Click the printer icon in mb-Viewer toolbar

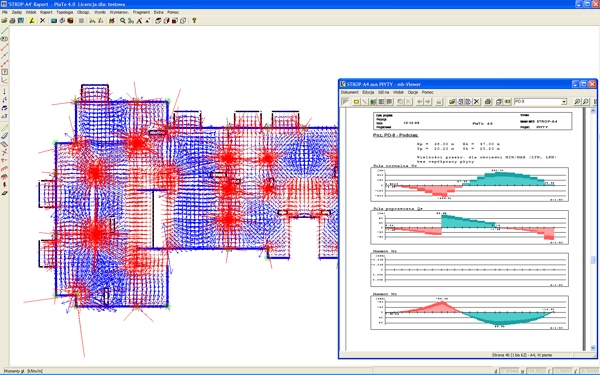coord(488,102)
